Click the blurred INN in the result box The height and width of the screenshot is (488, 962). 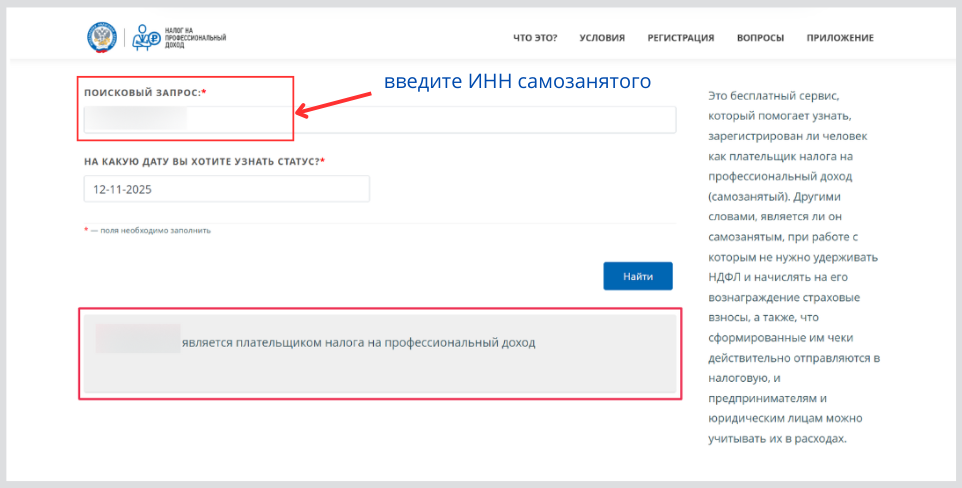coord(137,339)
